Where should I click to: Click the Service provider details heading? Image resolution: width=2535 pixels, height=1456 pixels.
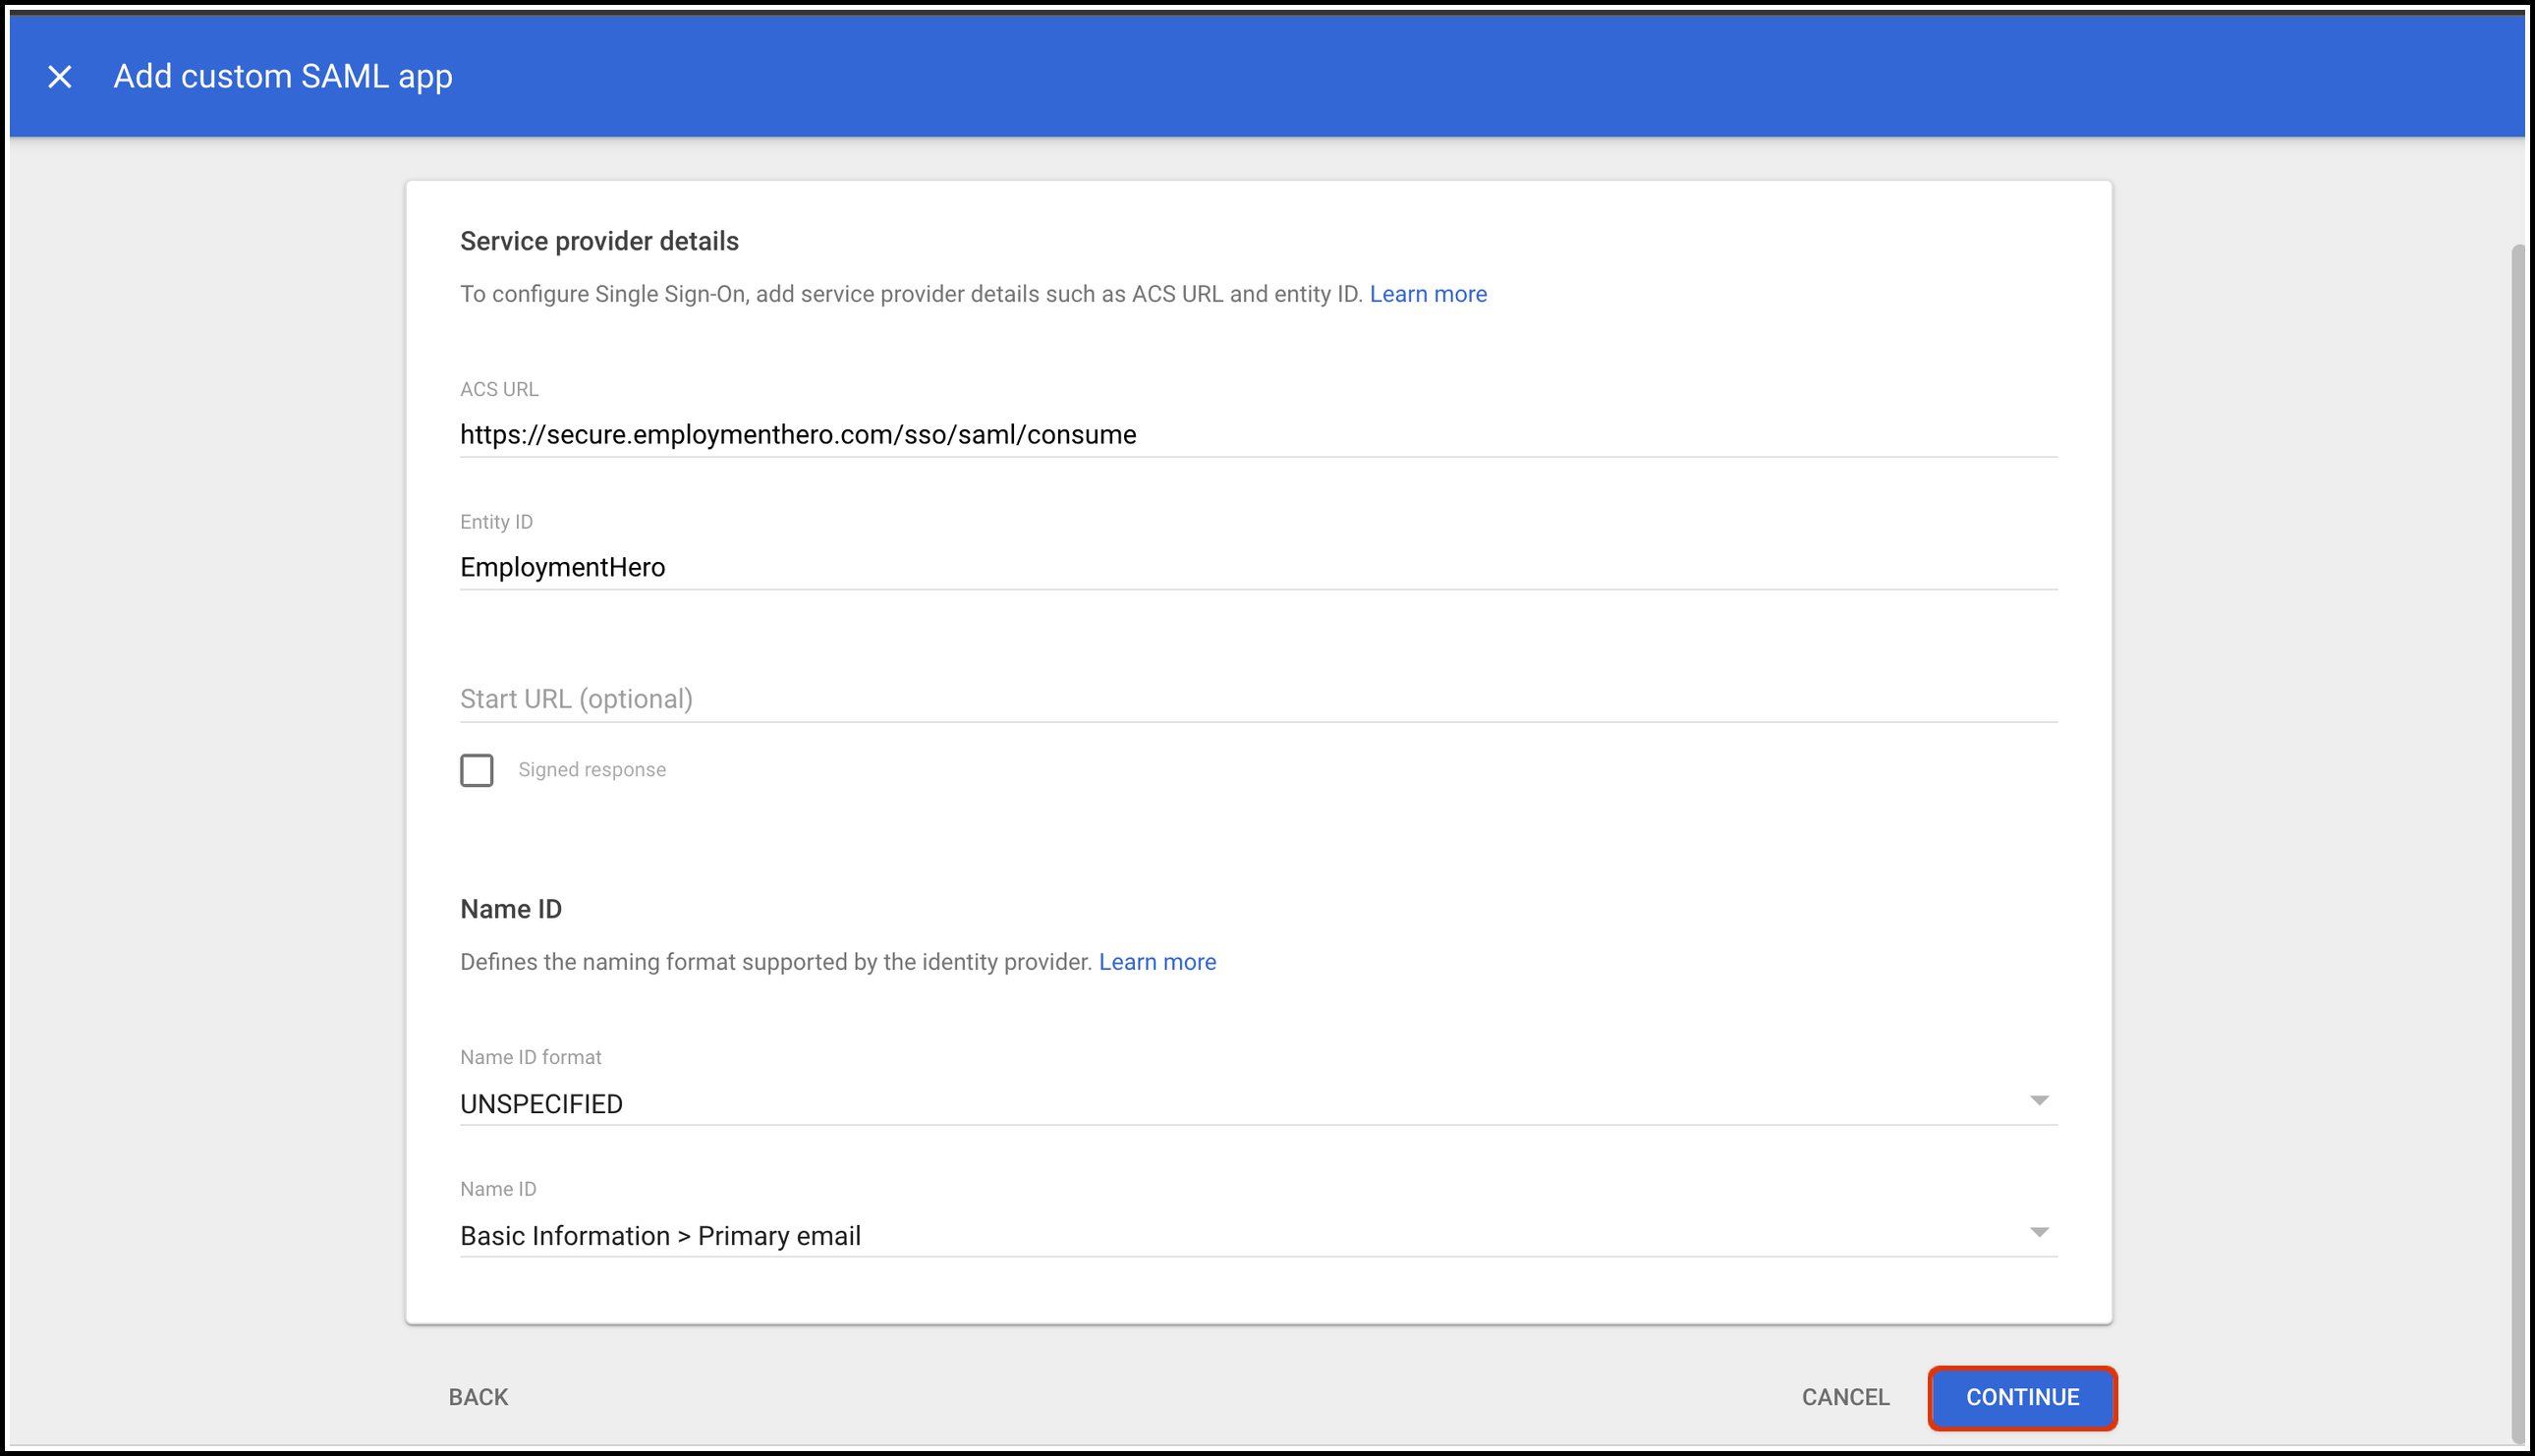tap(599, 241)
